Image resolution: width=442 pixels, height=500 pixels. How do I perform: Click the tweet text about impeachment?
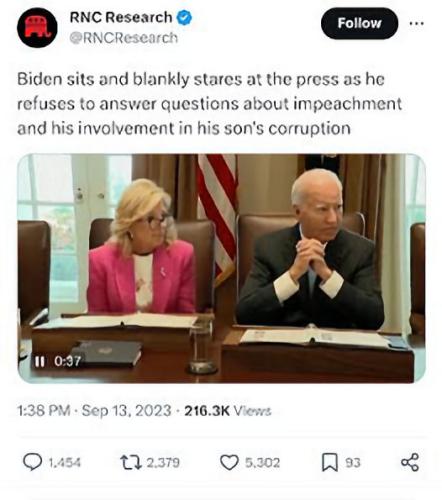point(209,104)
